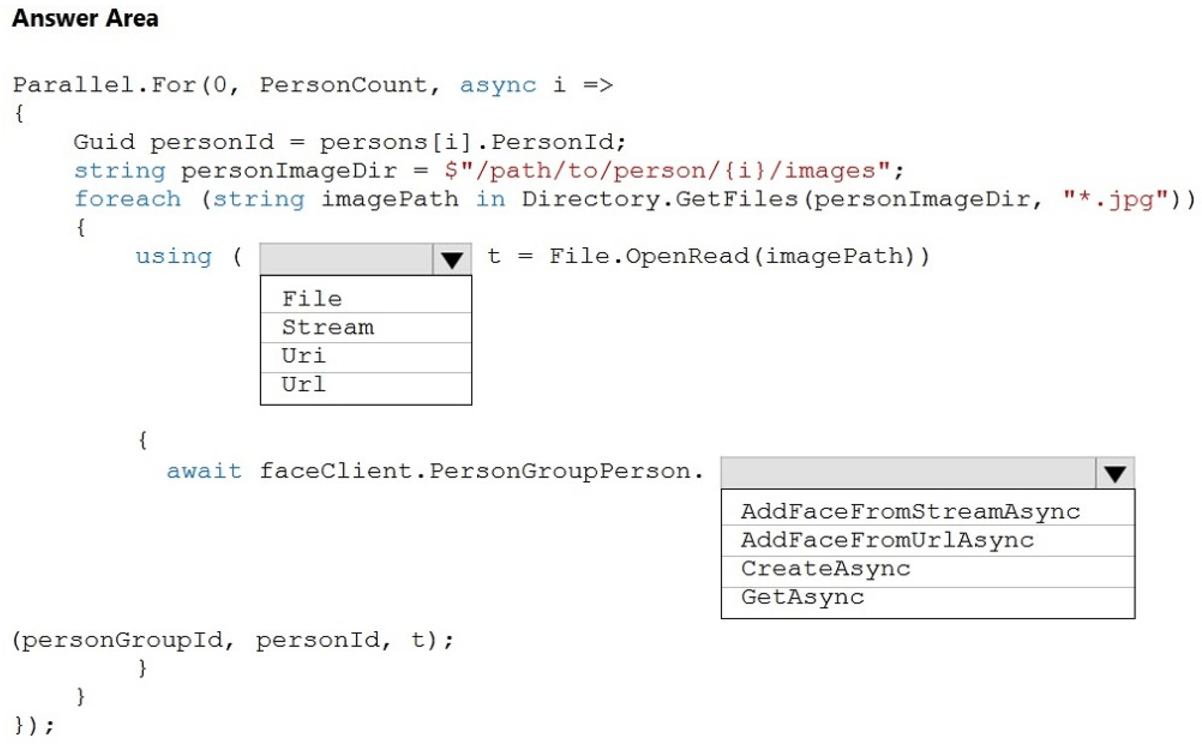Choose GetAsync in the method dropdown
This screenshot has height=747, width=1202.
tap(800, 597)
